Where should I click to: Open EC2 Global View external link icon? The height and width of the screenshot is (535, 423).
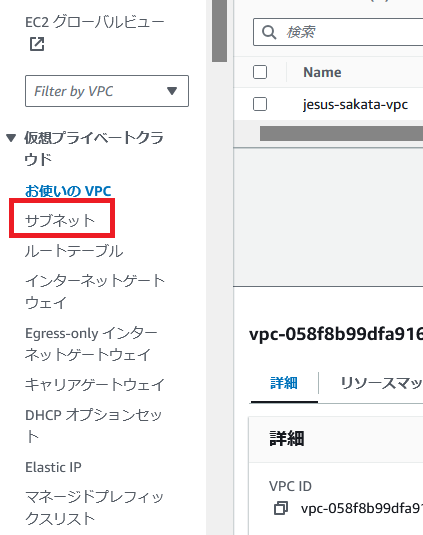click(37, 44)
